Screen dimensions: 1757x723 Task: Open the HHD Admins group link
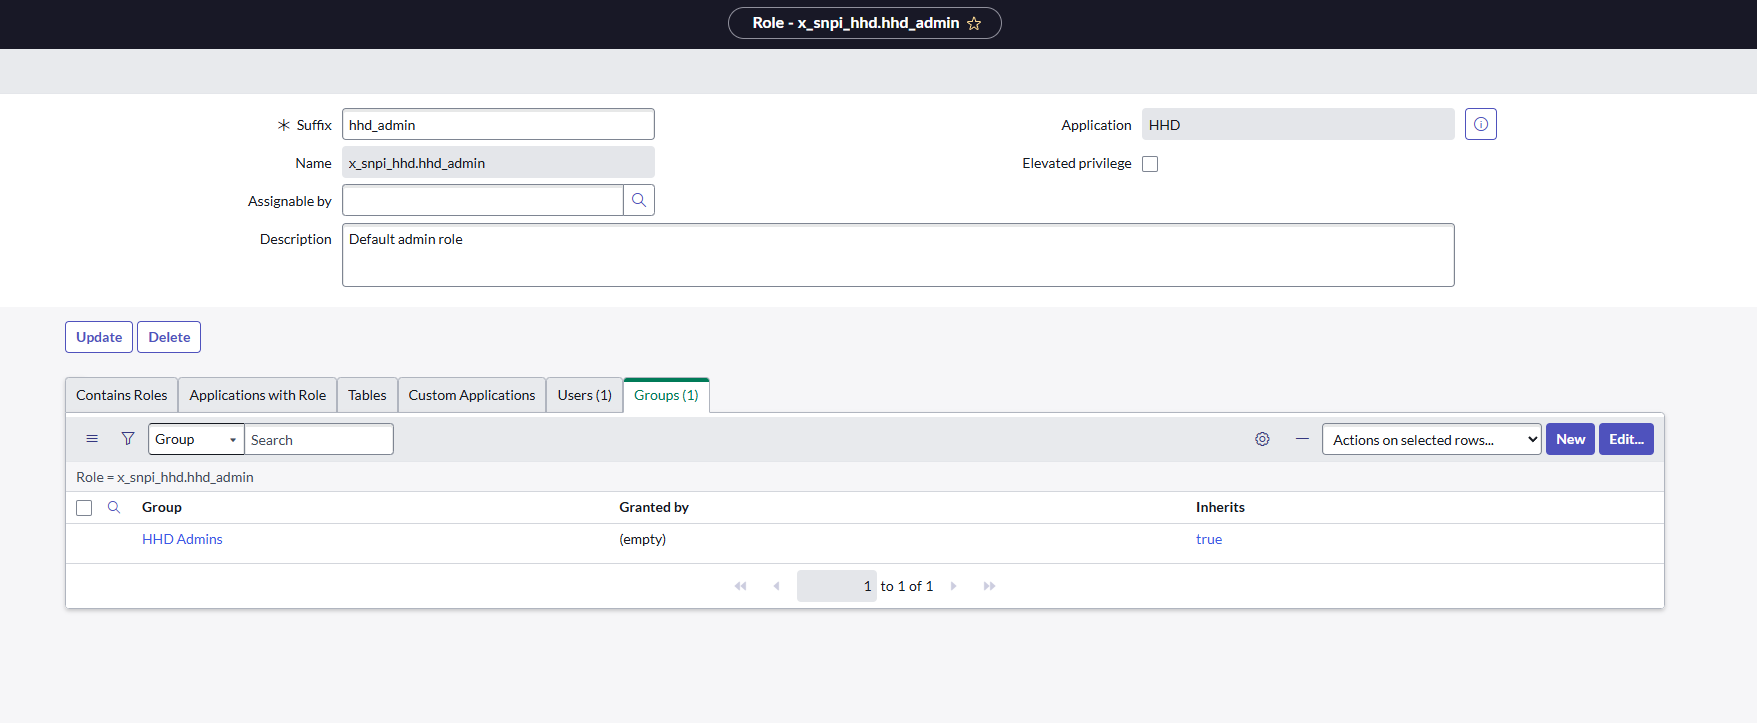click(x=182, y=539)
